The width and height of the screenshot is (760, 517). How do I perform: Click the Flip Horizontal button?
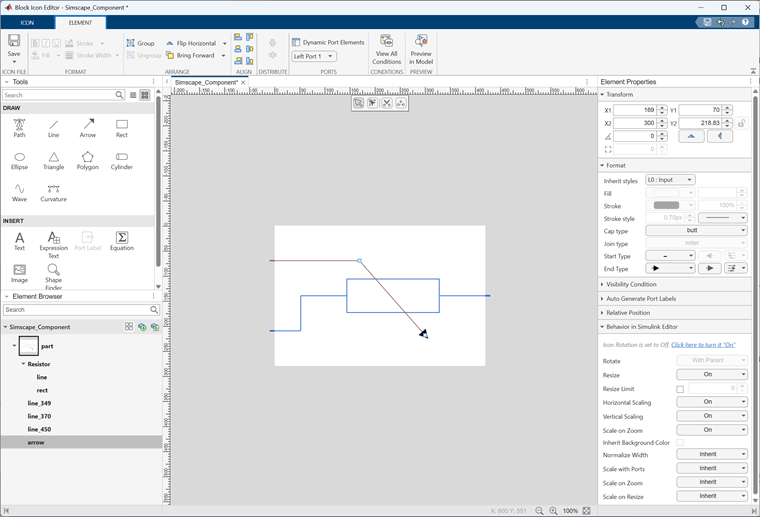[191, 43]
